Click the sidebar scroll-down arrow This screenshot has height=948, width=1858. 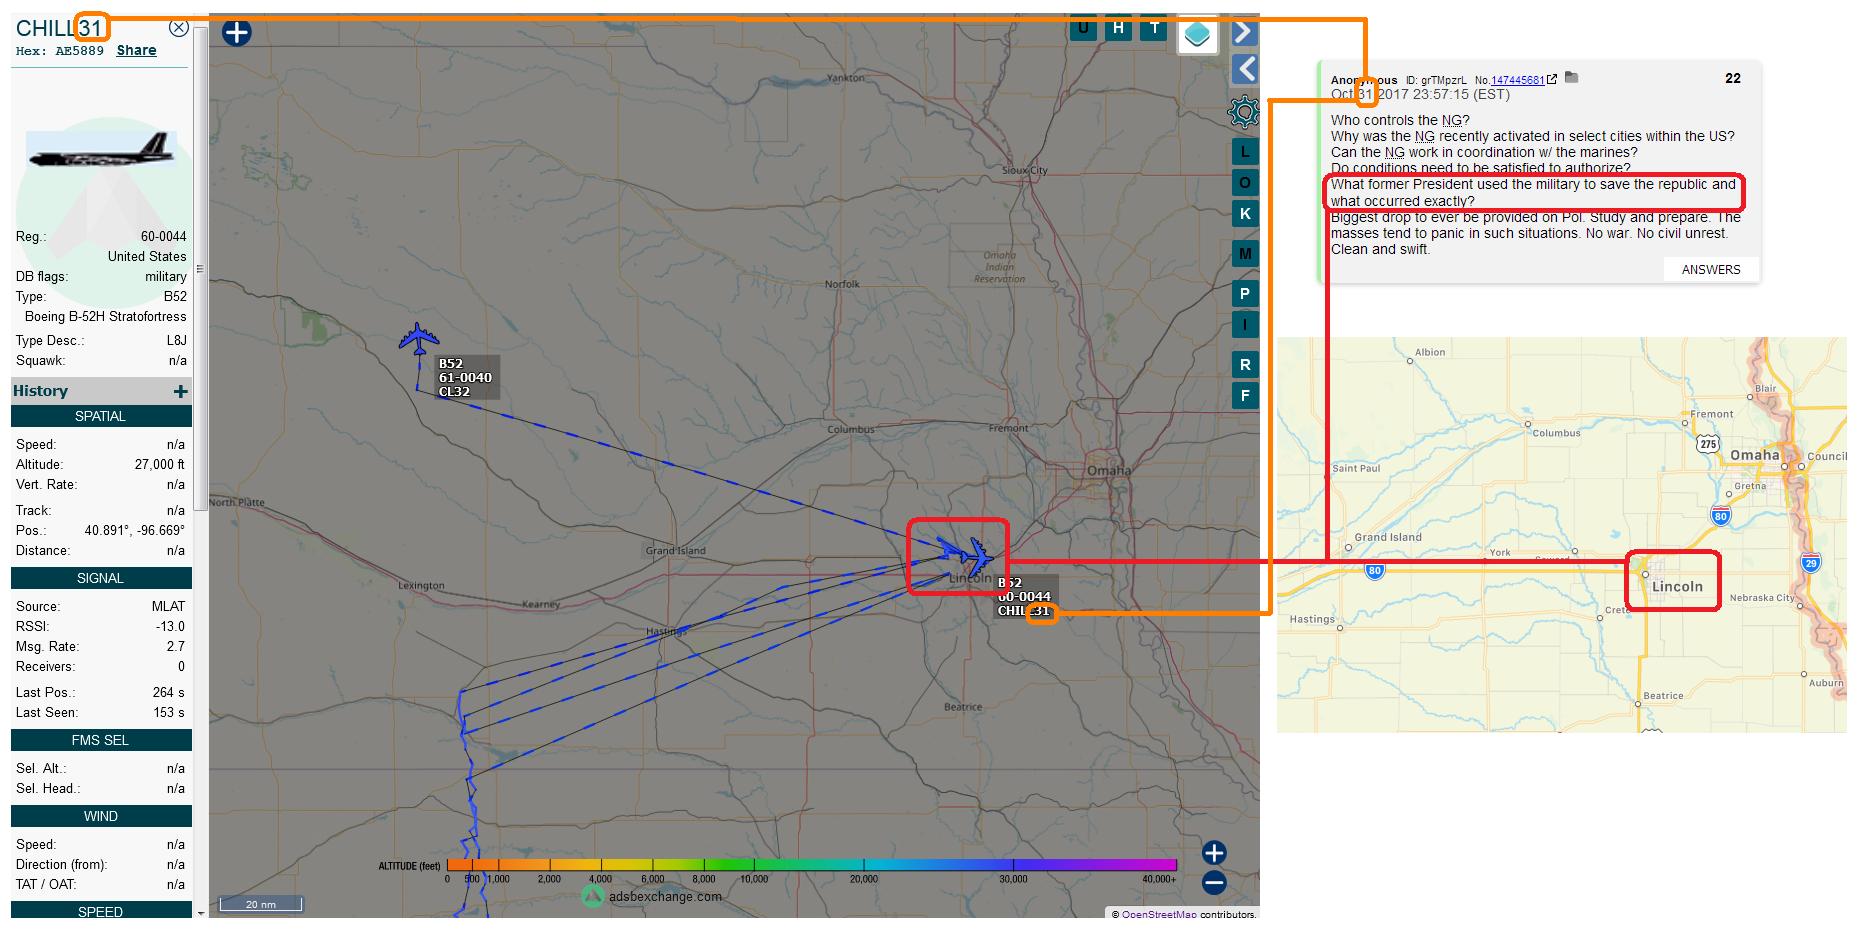point(200,912)
